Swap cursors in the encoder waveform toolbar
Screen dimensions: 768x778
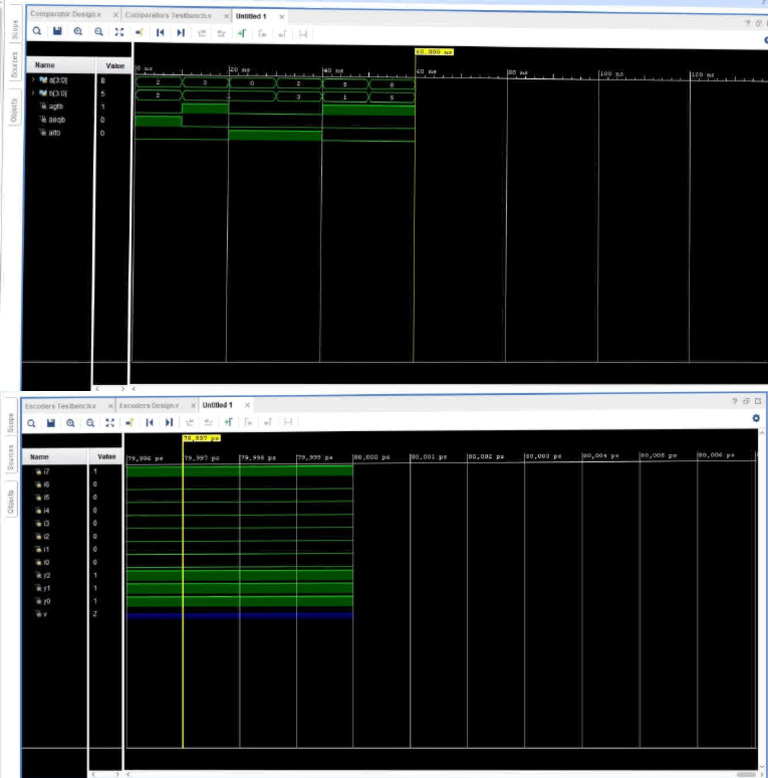[288, 422]
